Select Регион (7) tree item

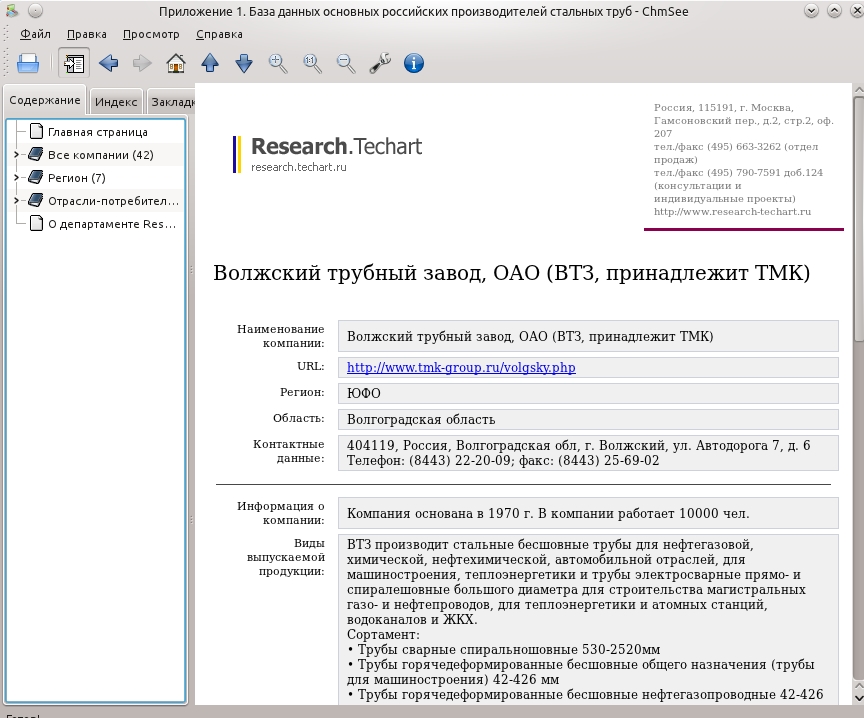coord(77,178)
